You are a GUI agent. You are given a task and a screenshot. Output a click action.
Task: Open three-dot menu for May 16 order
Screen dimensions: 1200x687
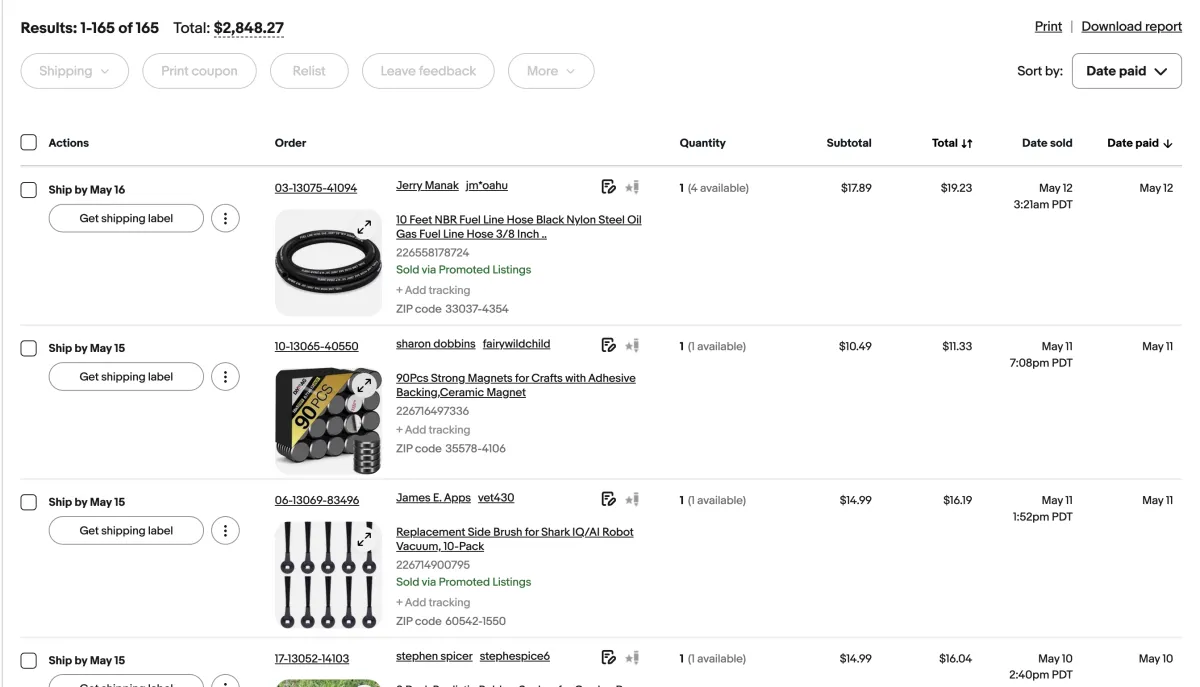coord(226,219)
